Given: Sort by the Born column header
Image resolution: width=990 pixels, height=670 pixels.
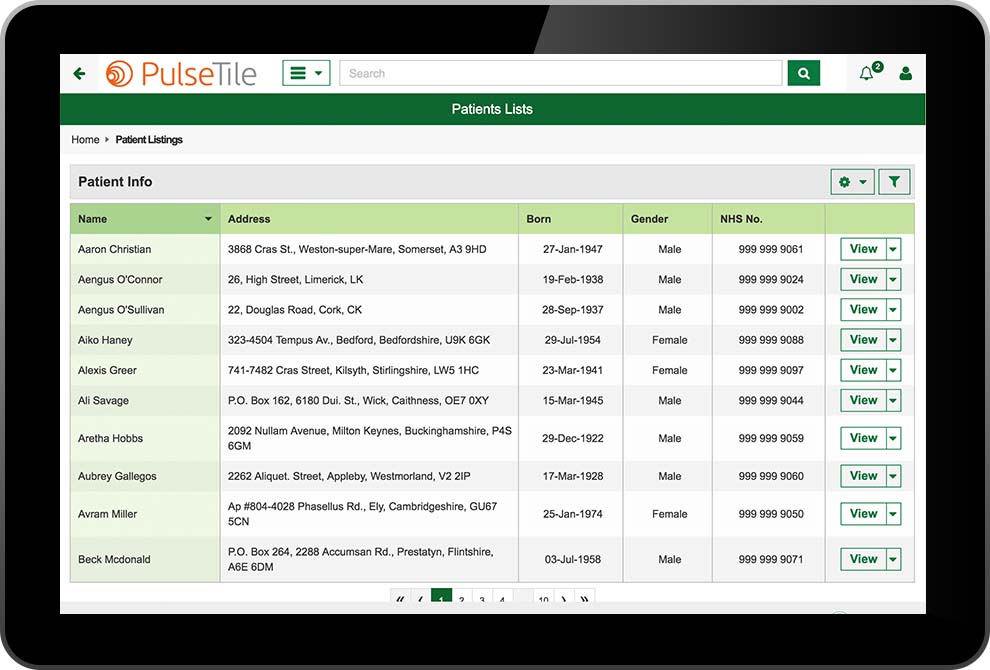Looking at the screenshot, I should coord(539,219).
